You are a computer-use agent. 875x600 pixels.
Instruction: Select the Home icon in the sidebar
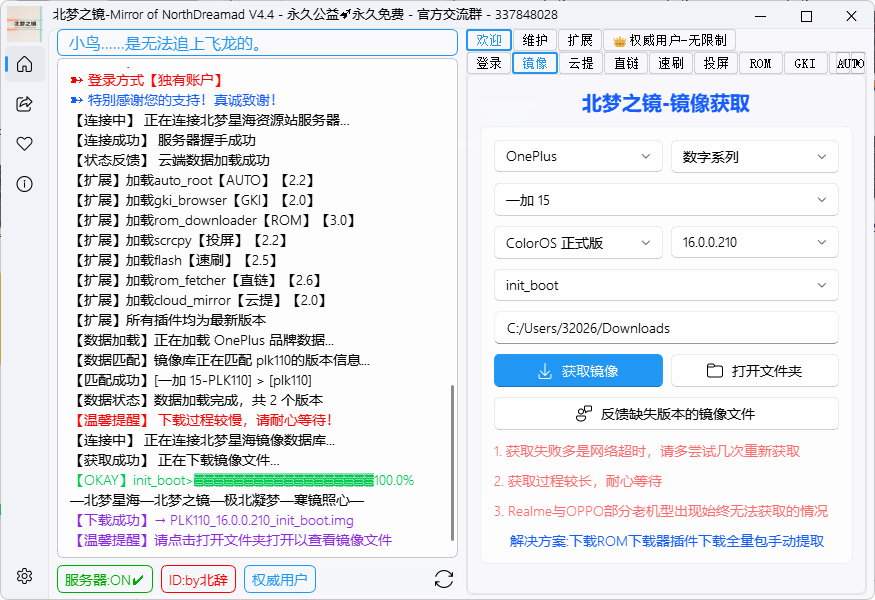coord(23,64)
